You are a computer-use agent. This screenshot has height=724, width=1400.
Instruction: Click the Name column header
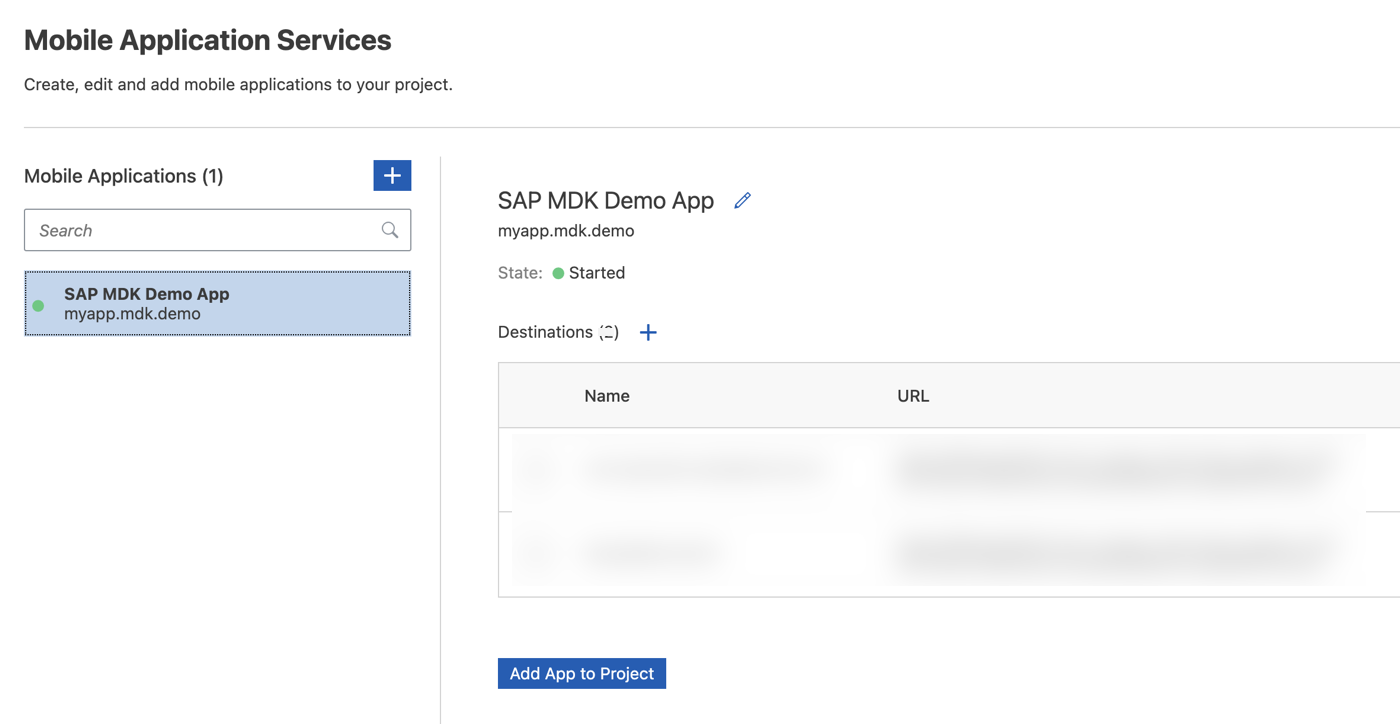click(607, 396)
